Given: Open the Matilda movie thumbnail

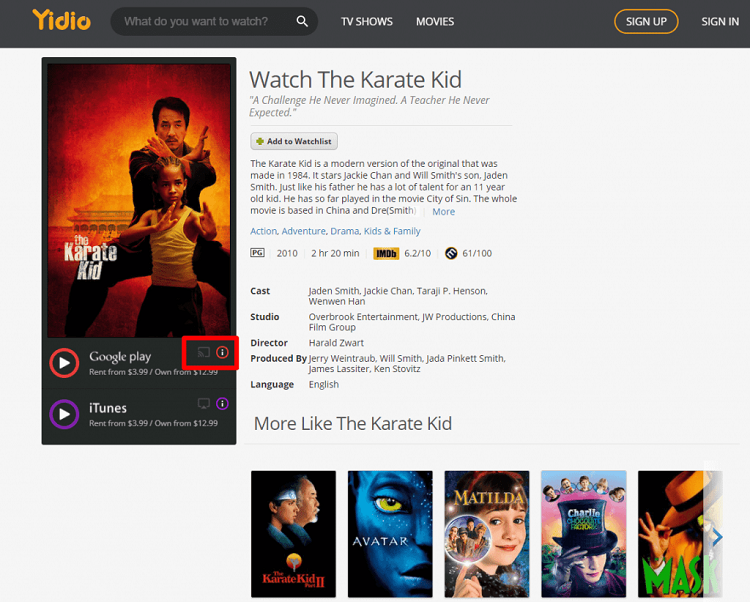Looking at the screenshot, I should (486, 534).
